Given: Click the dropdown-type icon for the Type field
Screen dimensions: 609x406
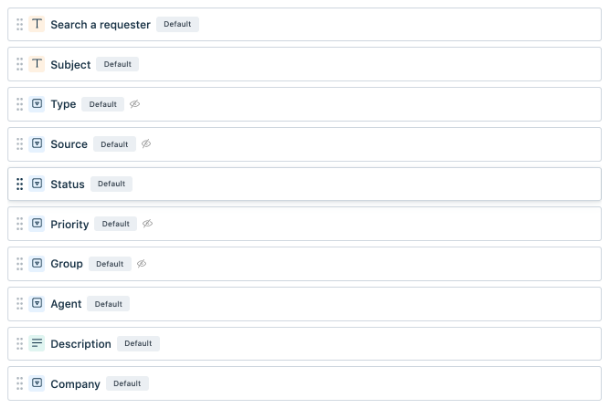Looking at the screenshot, I should click(37, 104).
